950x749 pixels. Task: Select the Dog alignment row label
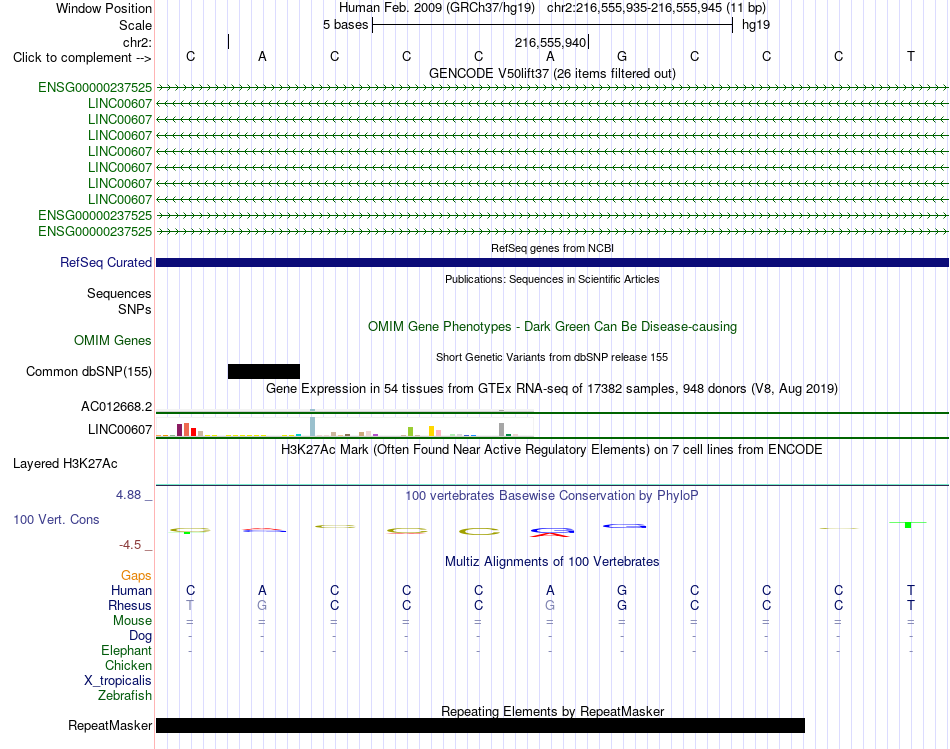click(x=140, y=635)
